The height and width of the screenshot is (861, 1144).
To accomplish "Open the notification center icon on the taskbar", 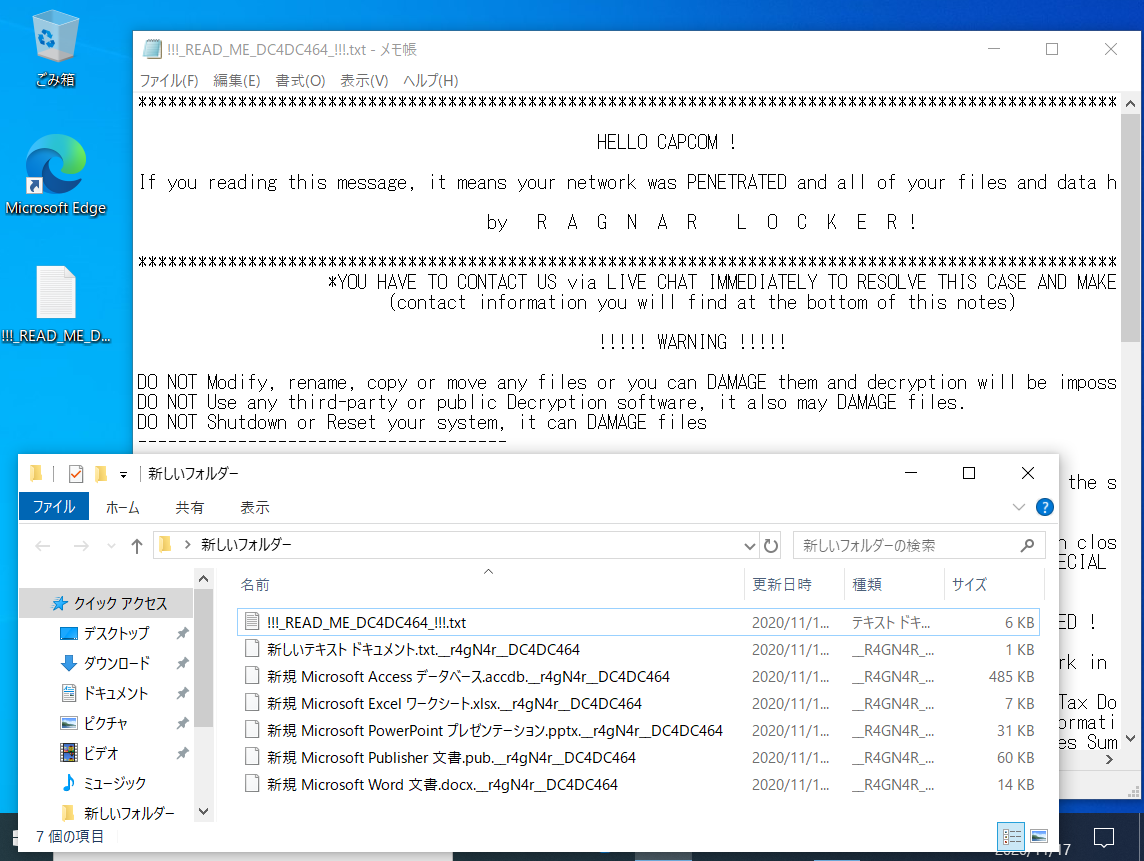I will [x=1104, y=836].
